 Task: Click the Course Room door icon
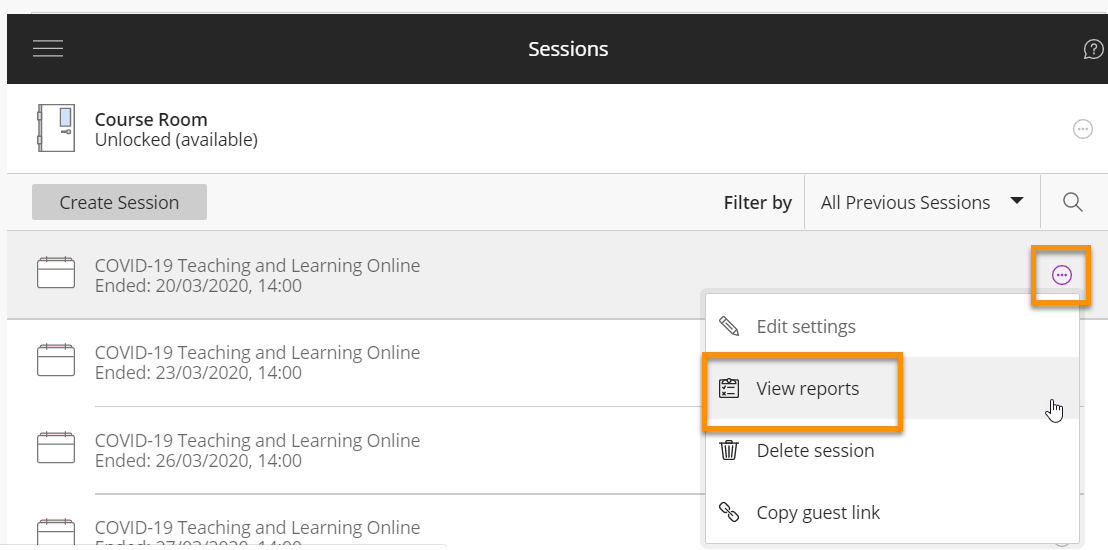click(55, 128)
